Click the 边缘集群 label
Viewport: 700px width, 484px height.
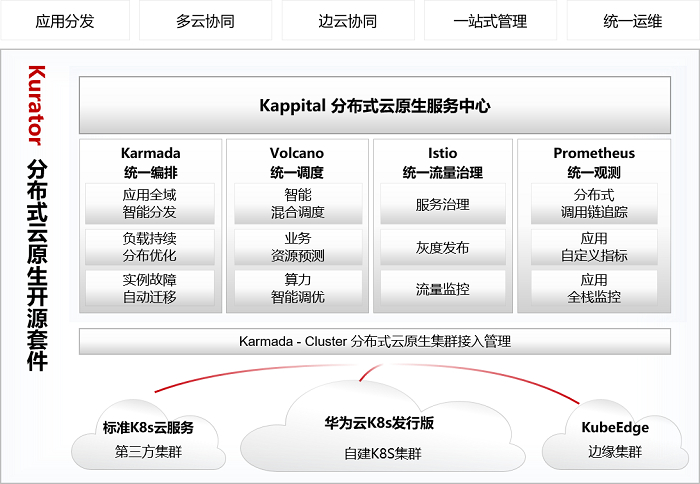coord(615,451)
